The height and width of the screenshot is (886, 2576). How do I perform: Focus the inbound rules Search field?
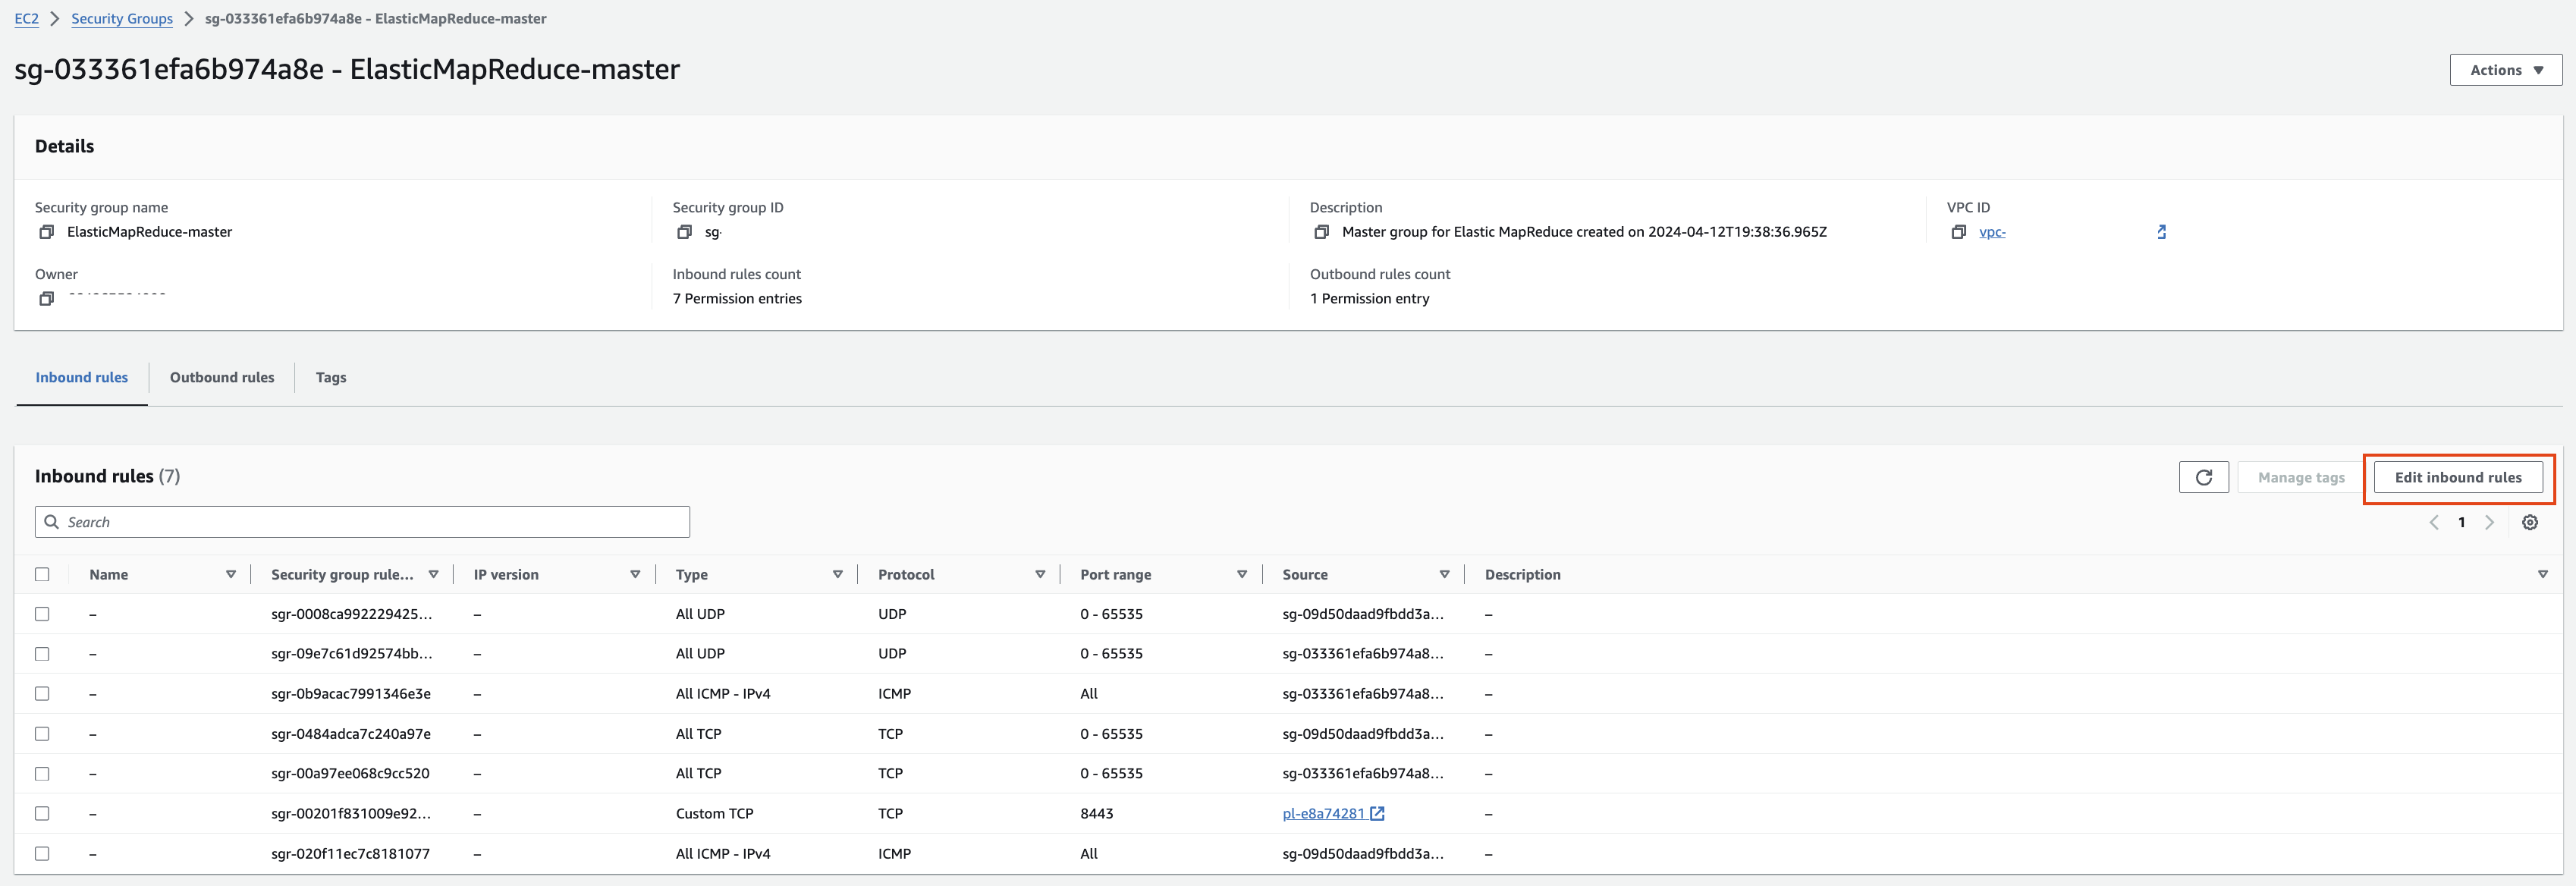(362, 522)
